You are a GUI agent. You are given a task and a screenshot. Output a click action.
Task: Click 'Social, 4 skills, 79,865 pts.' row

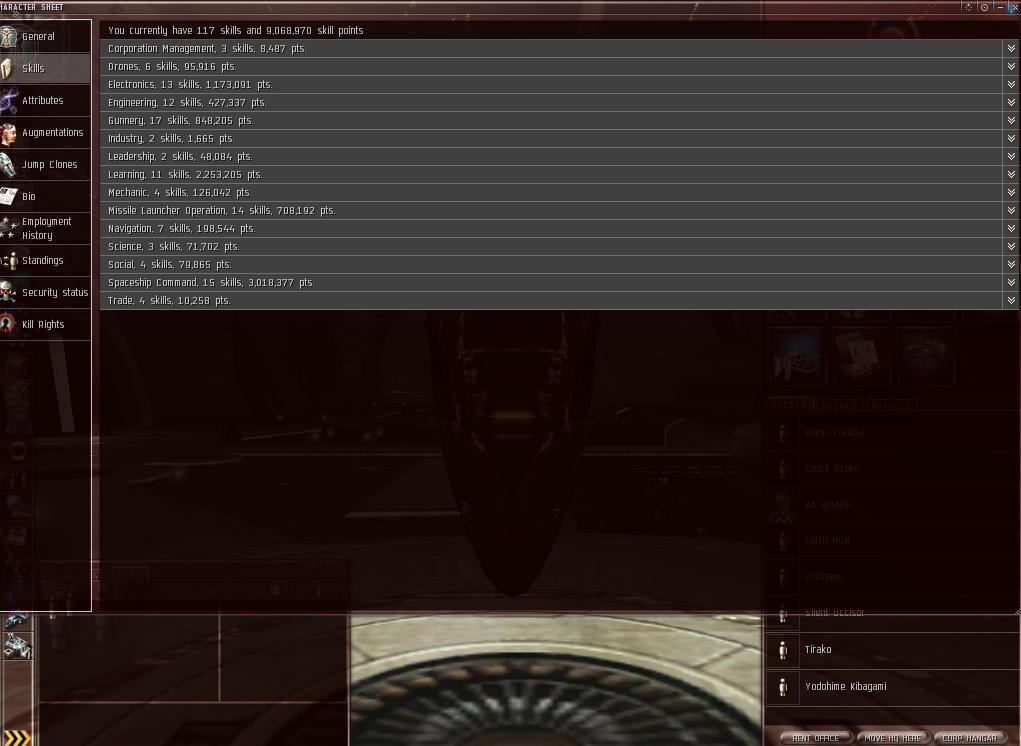click(x=559, y=264)
